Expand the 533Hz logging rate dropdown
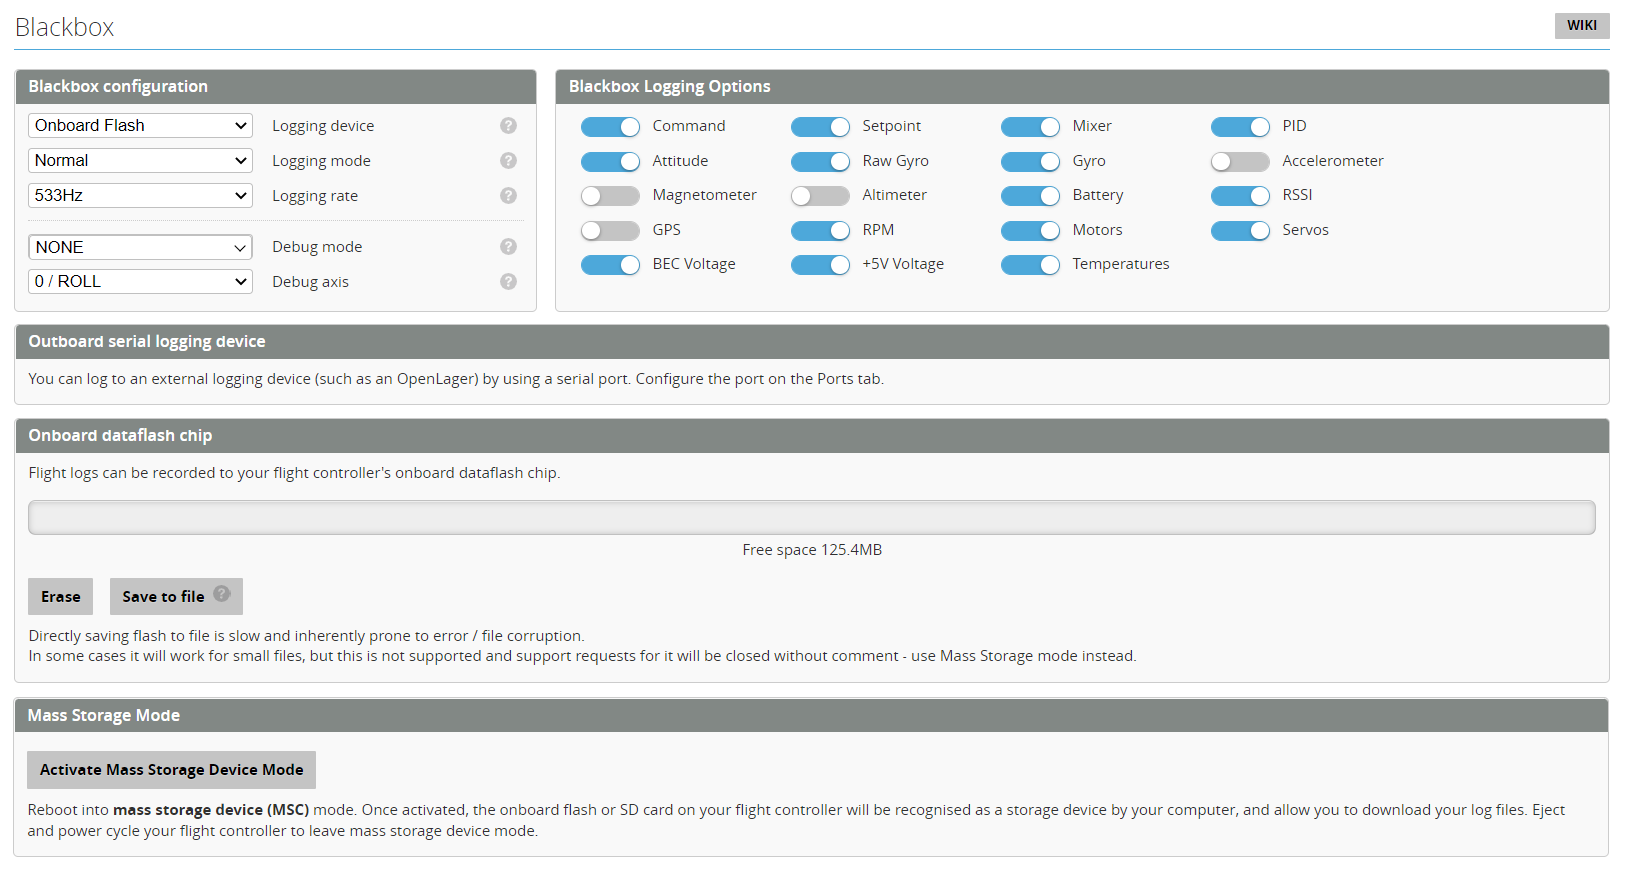 point(140,196)
